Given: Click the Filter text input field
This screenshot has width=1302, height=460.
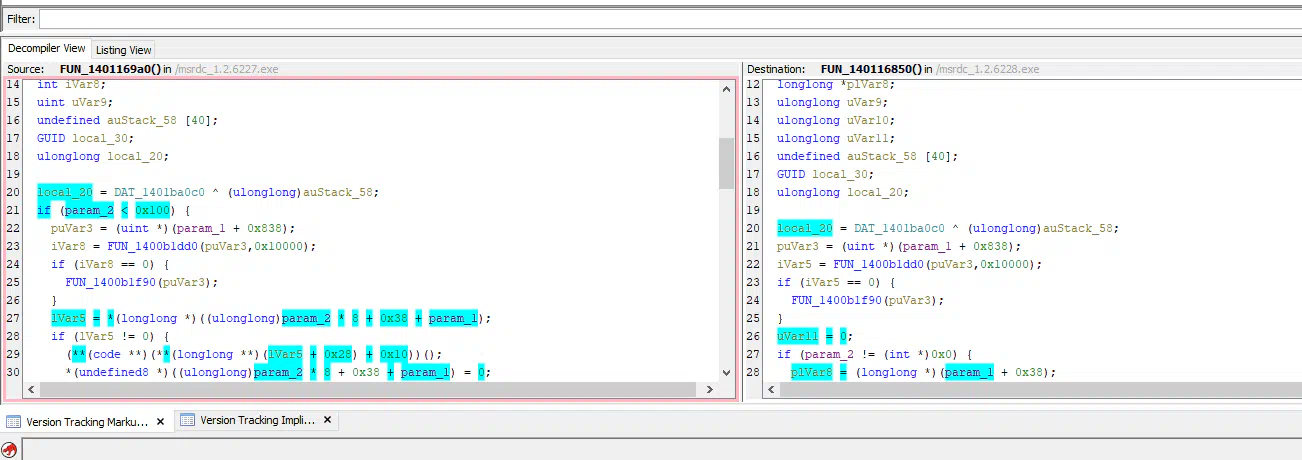Looking at the screenshot, I should pyautogui.click(x=669, y=19).
